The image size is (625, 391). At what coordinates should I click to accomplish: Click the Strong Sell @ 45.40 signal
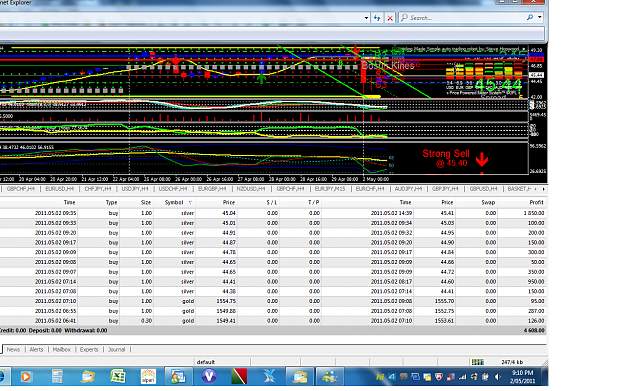click(446, 158)
